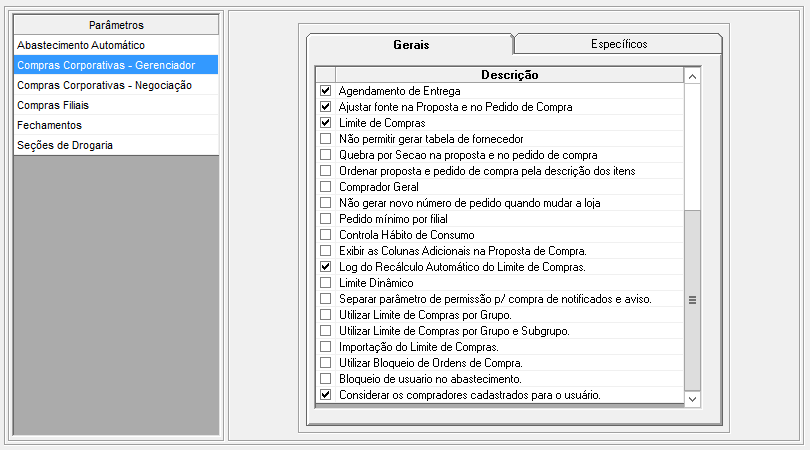Click the Descrição column header
This screenshot has height=450, width=810.
509,75
